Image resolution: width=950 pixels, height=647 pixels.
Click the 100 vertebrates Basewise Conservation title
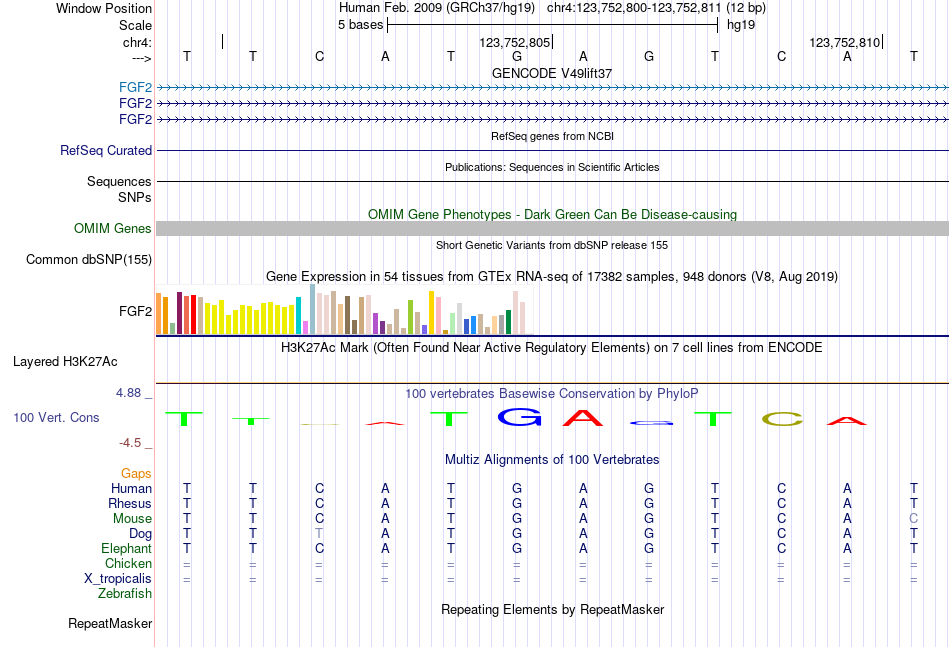click(x=552, y=393)
